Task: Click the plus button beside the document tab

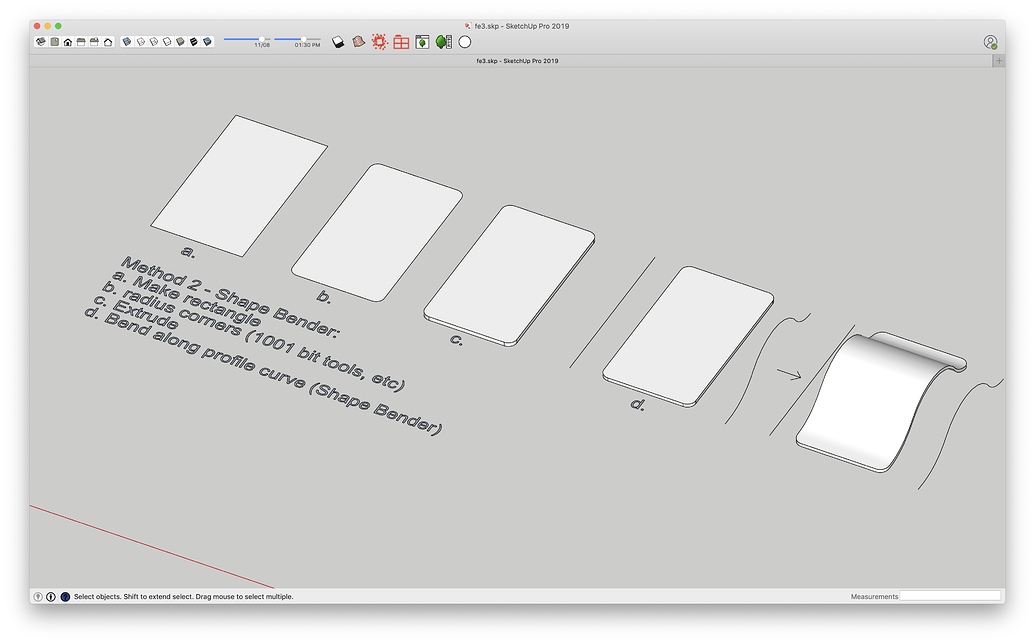Action: coord(998,60)
